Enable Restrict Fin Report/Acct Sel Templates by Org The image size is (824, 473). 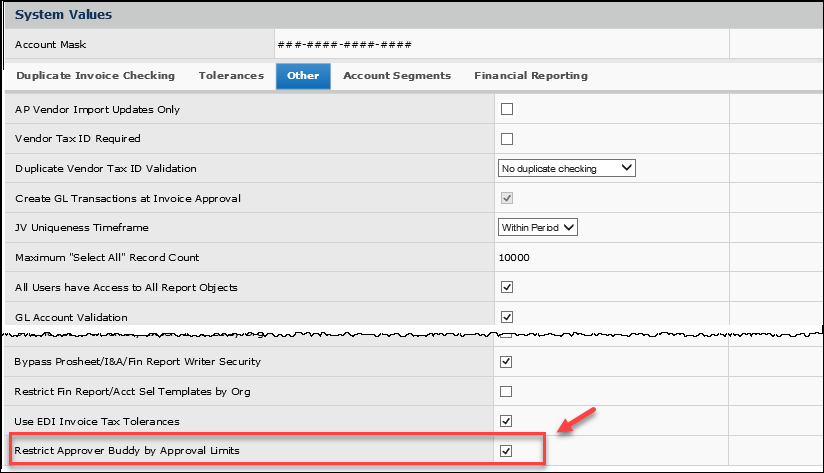click(506, 391)
